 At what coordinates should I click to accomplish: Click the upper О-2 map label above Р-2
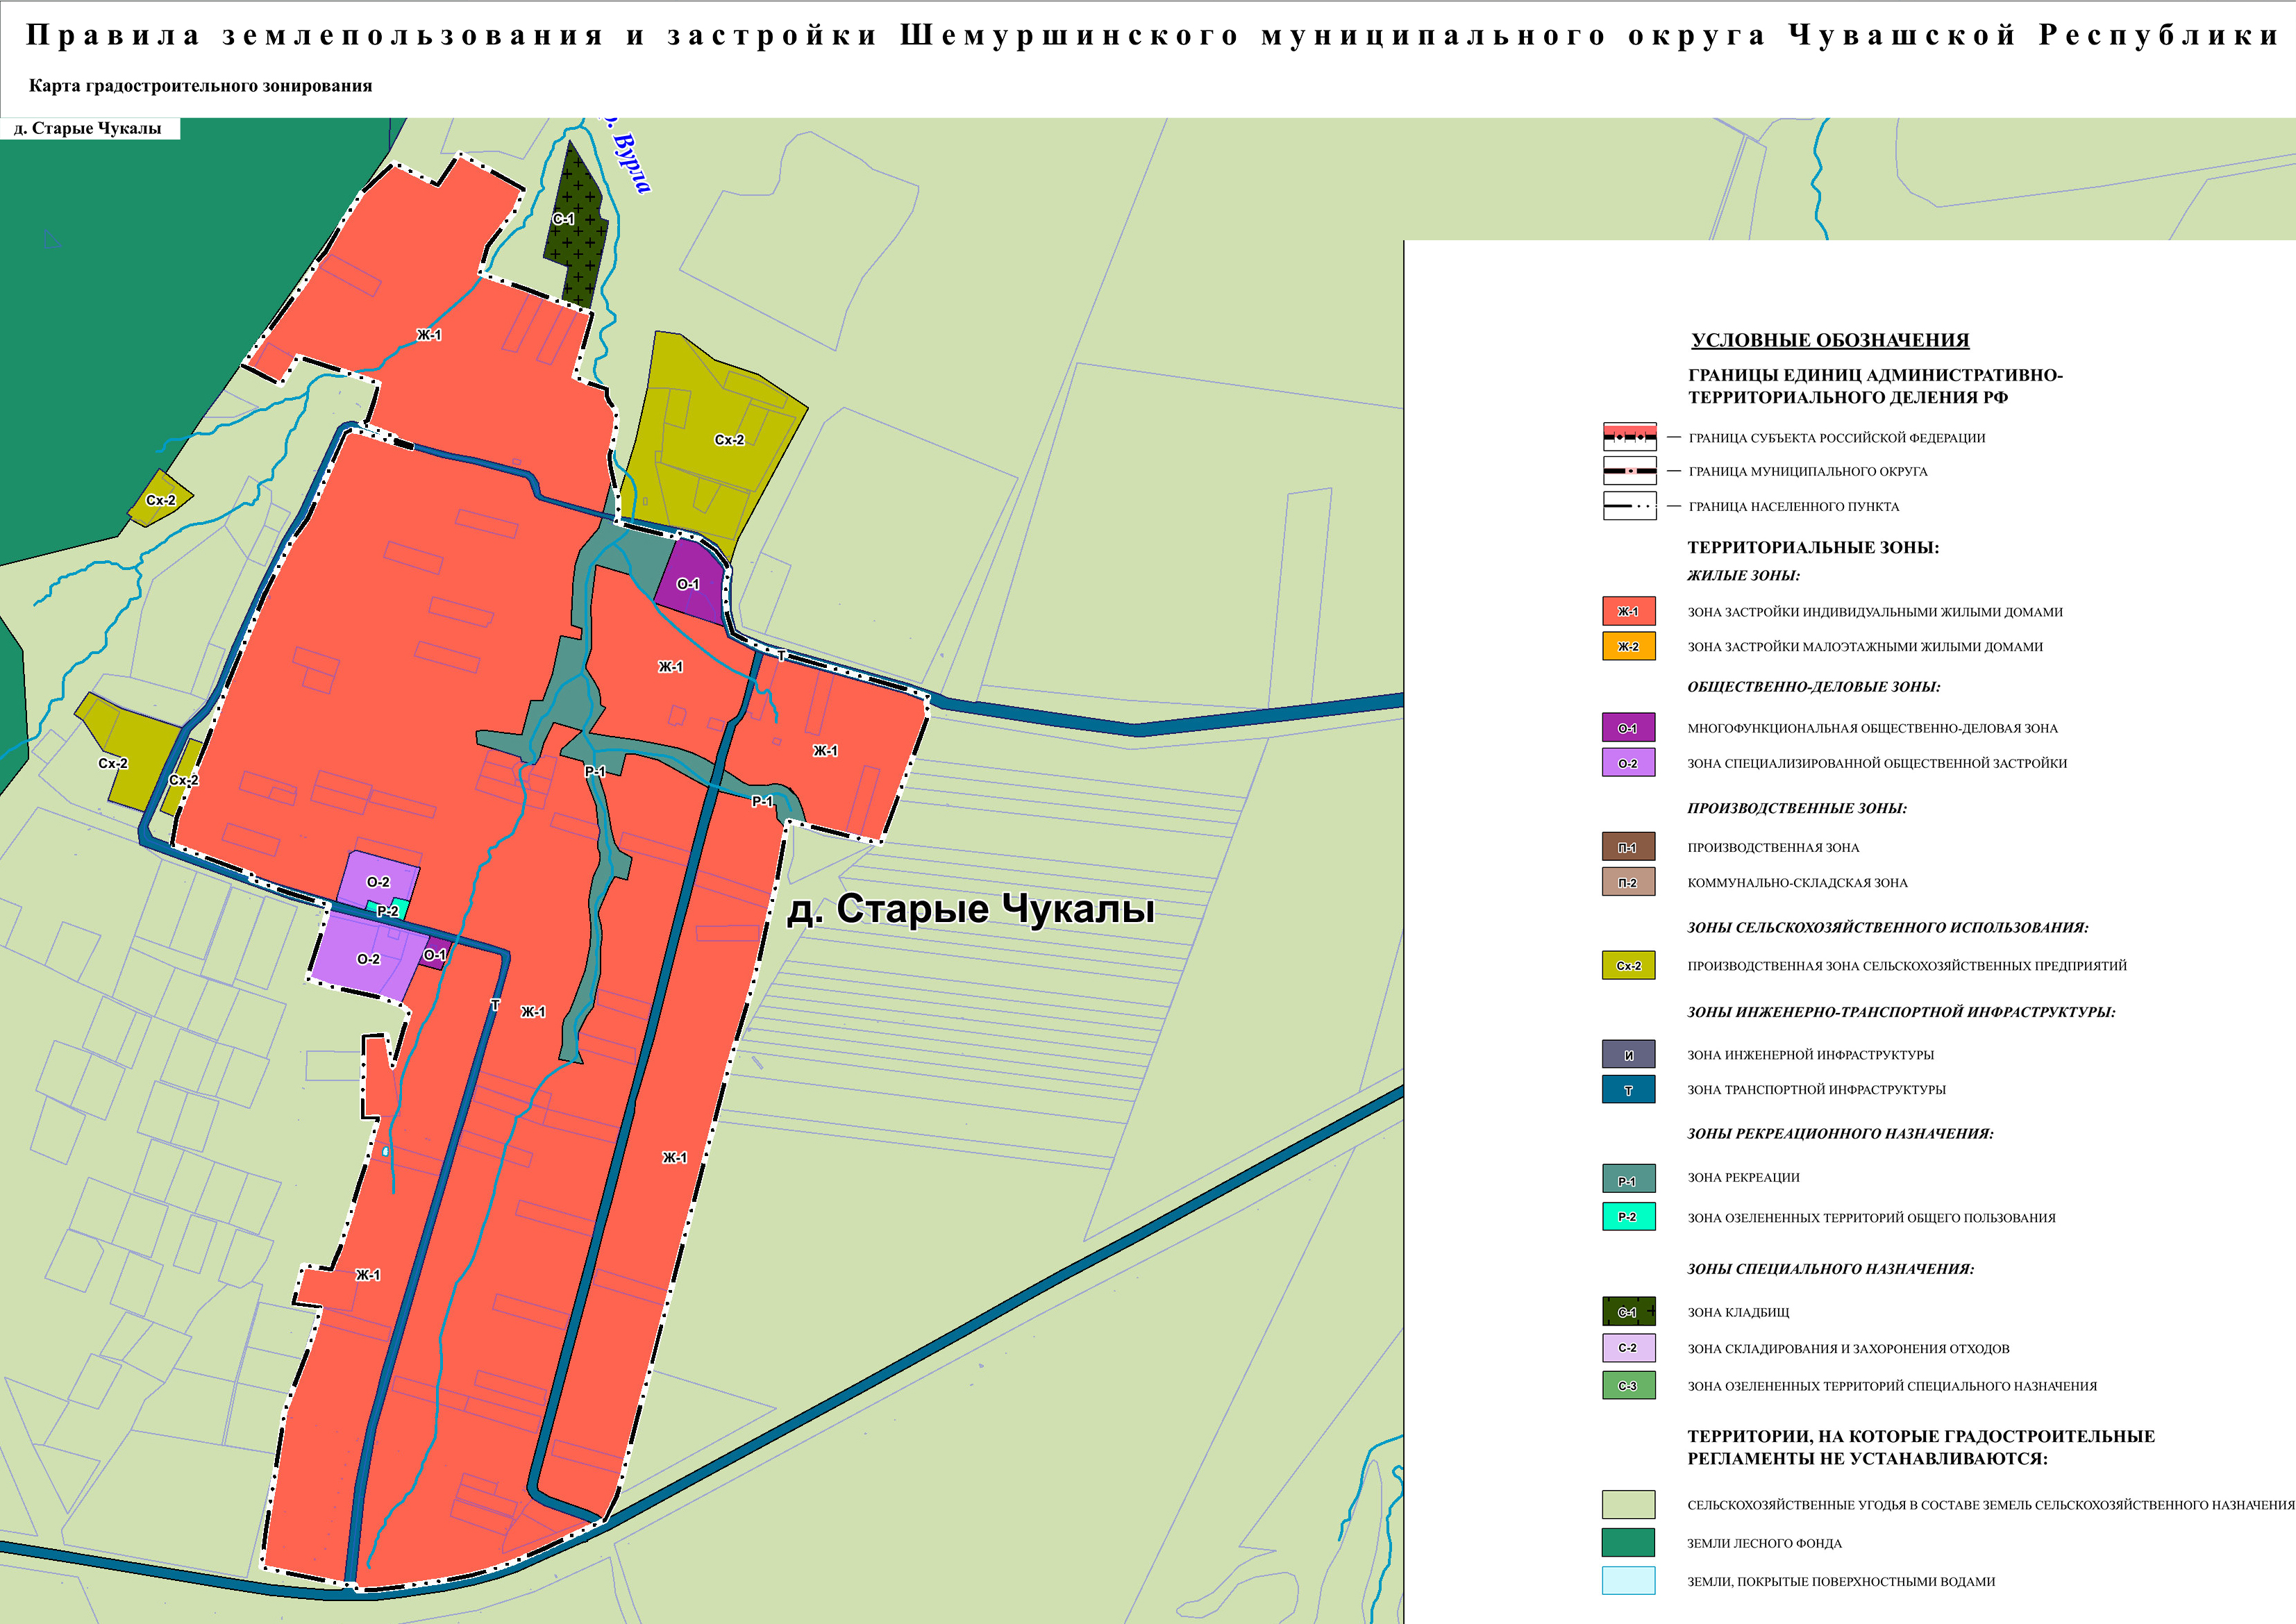tap(378, 882)
